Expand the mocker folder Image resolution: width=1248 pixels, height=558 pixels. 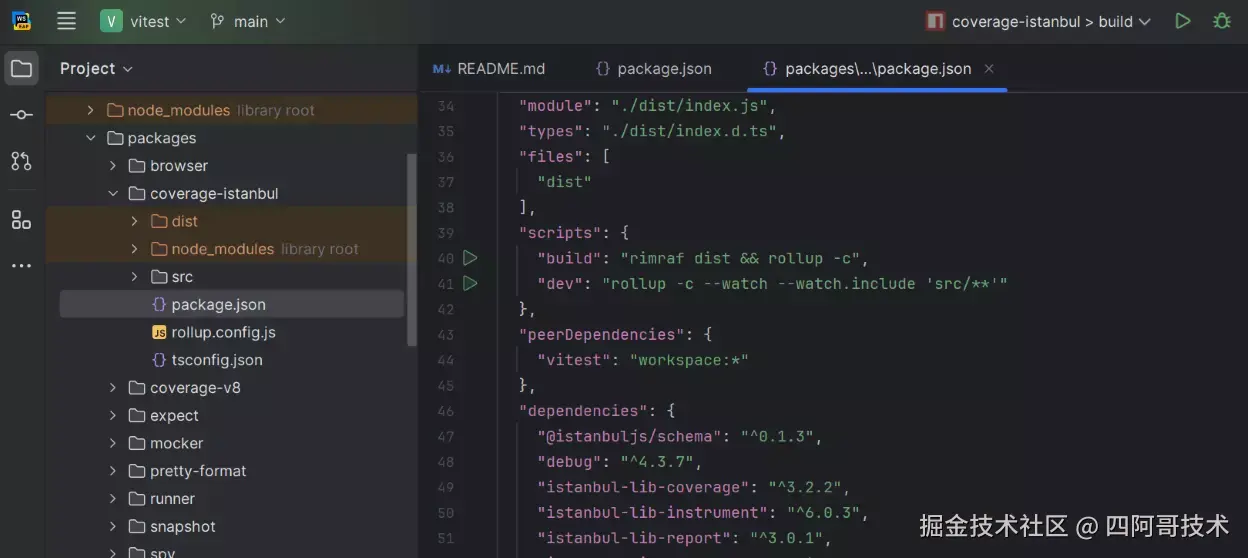113,443
